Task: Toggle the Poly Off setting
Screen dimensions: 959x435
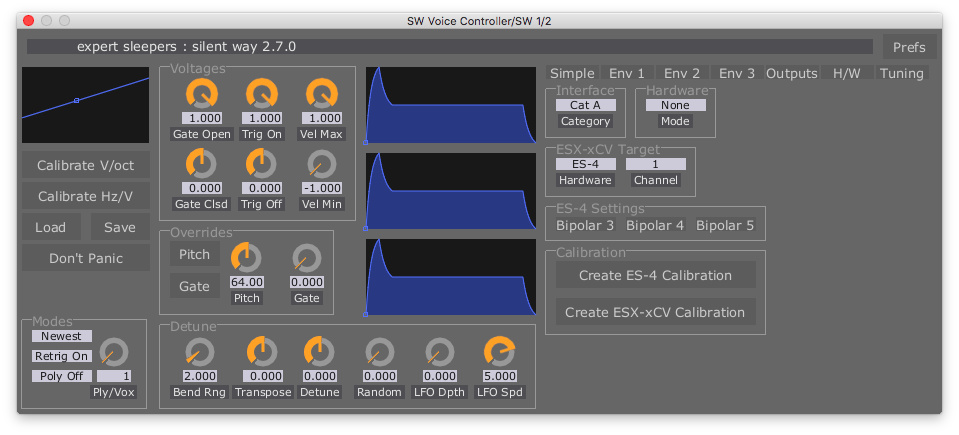Action: (62, 376)
